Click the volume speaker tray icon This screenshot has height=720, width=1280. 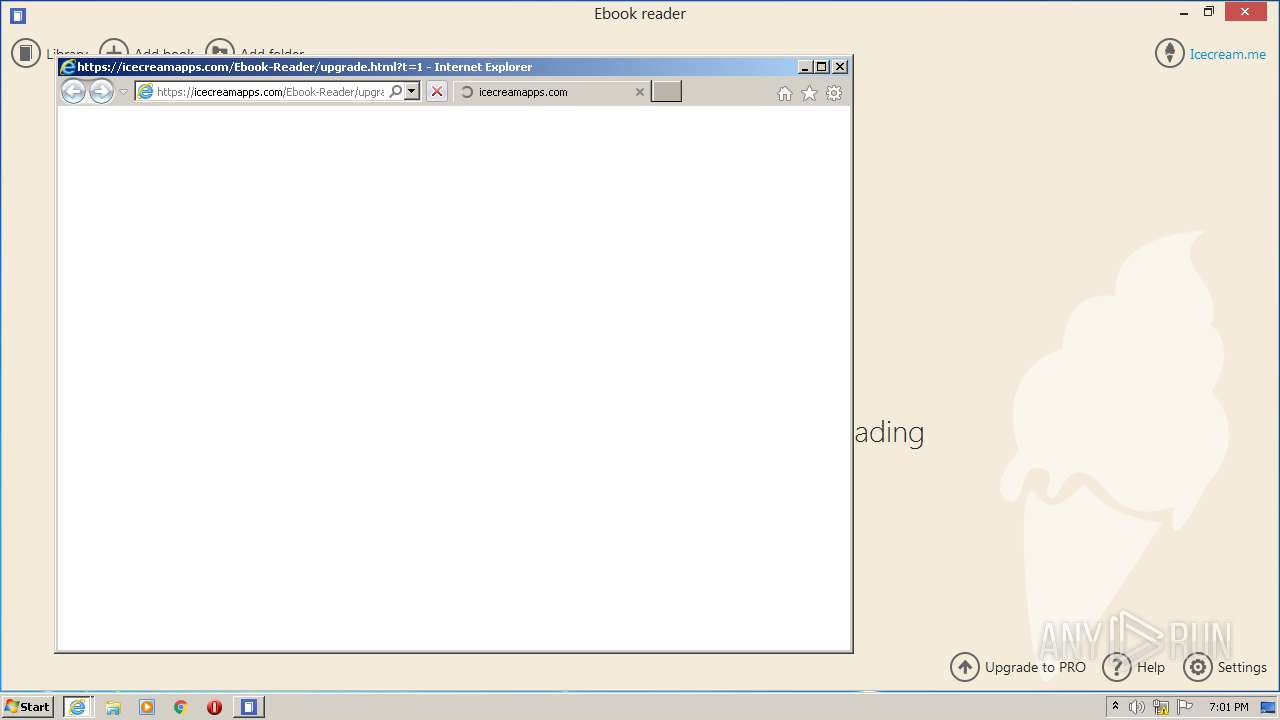[1137, 707]
